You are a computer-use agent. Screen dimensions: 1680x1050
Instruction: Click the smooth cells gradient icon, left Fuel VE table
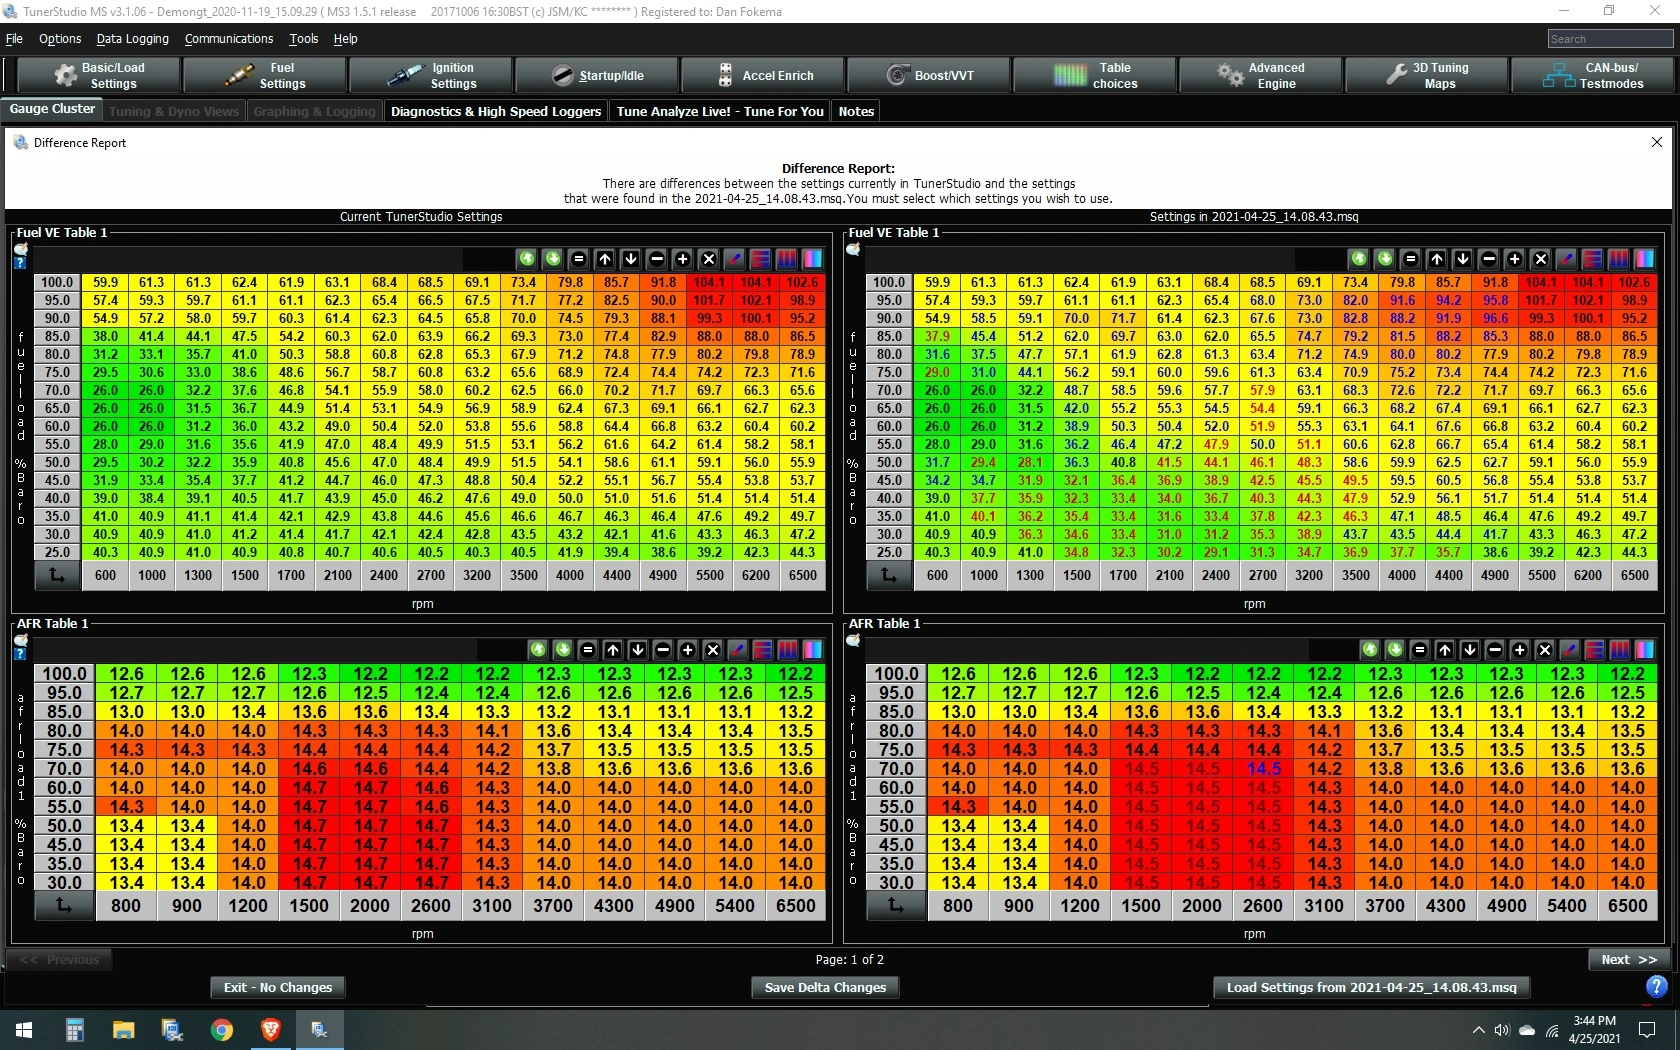(x=813, y=259)
